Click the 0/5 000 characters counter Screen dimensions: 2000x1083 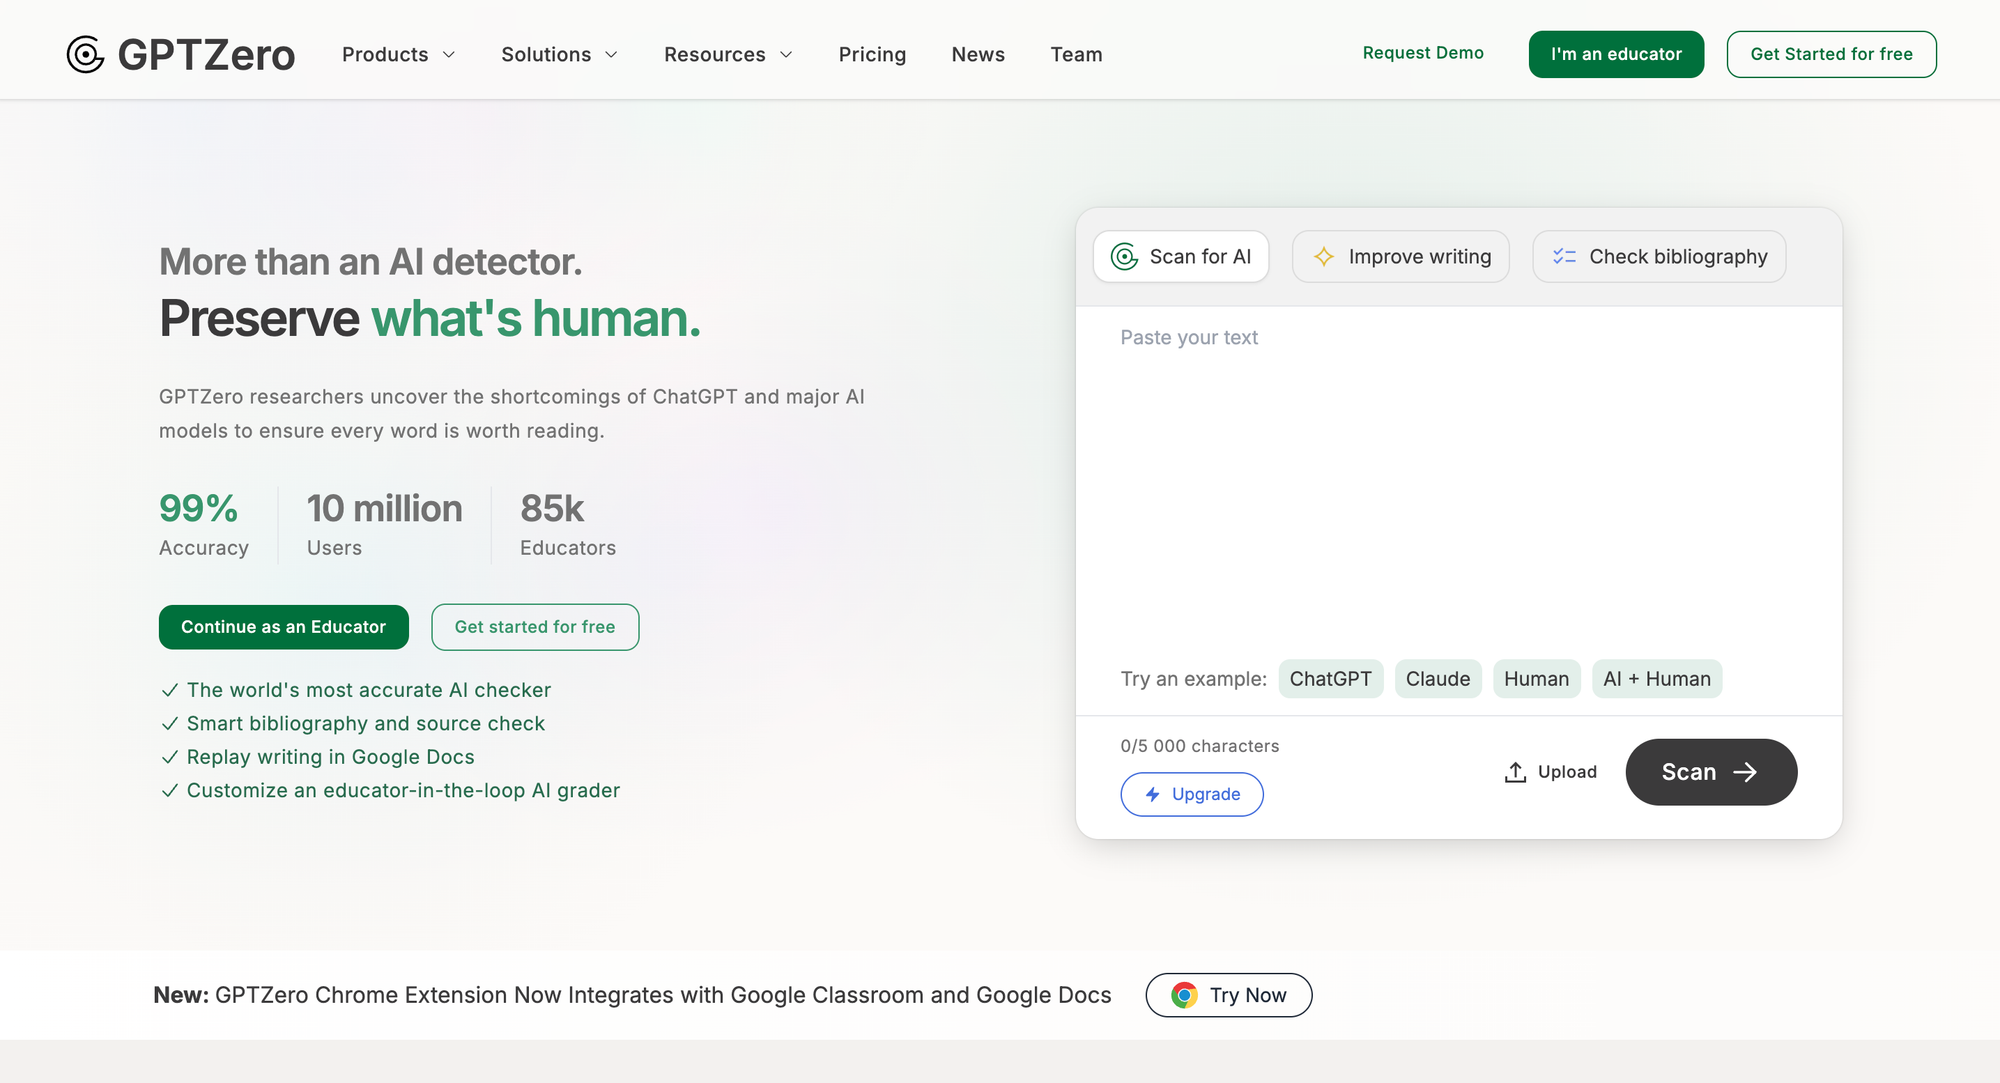click(1200, 746)
